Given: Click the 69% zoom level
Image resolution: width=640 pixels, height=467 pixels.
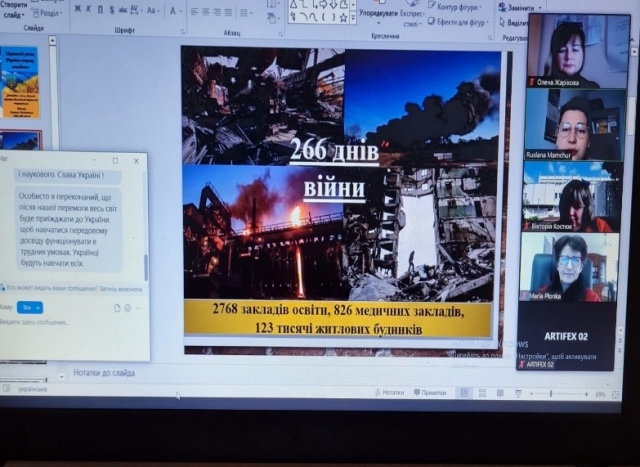Looking at the screenshot, I should click(x=600, y=395).
